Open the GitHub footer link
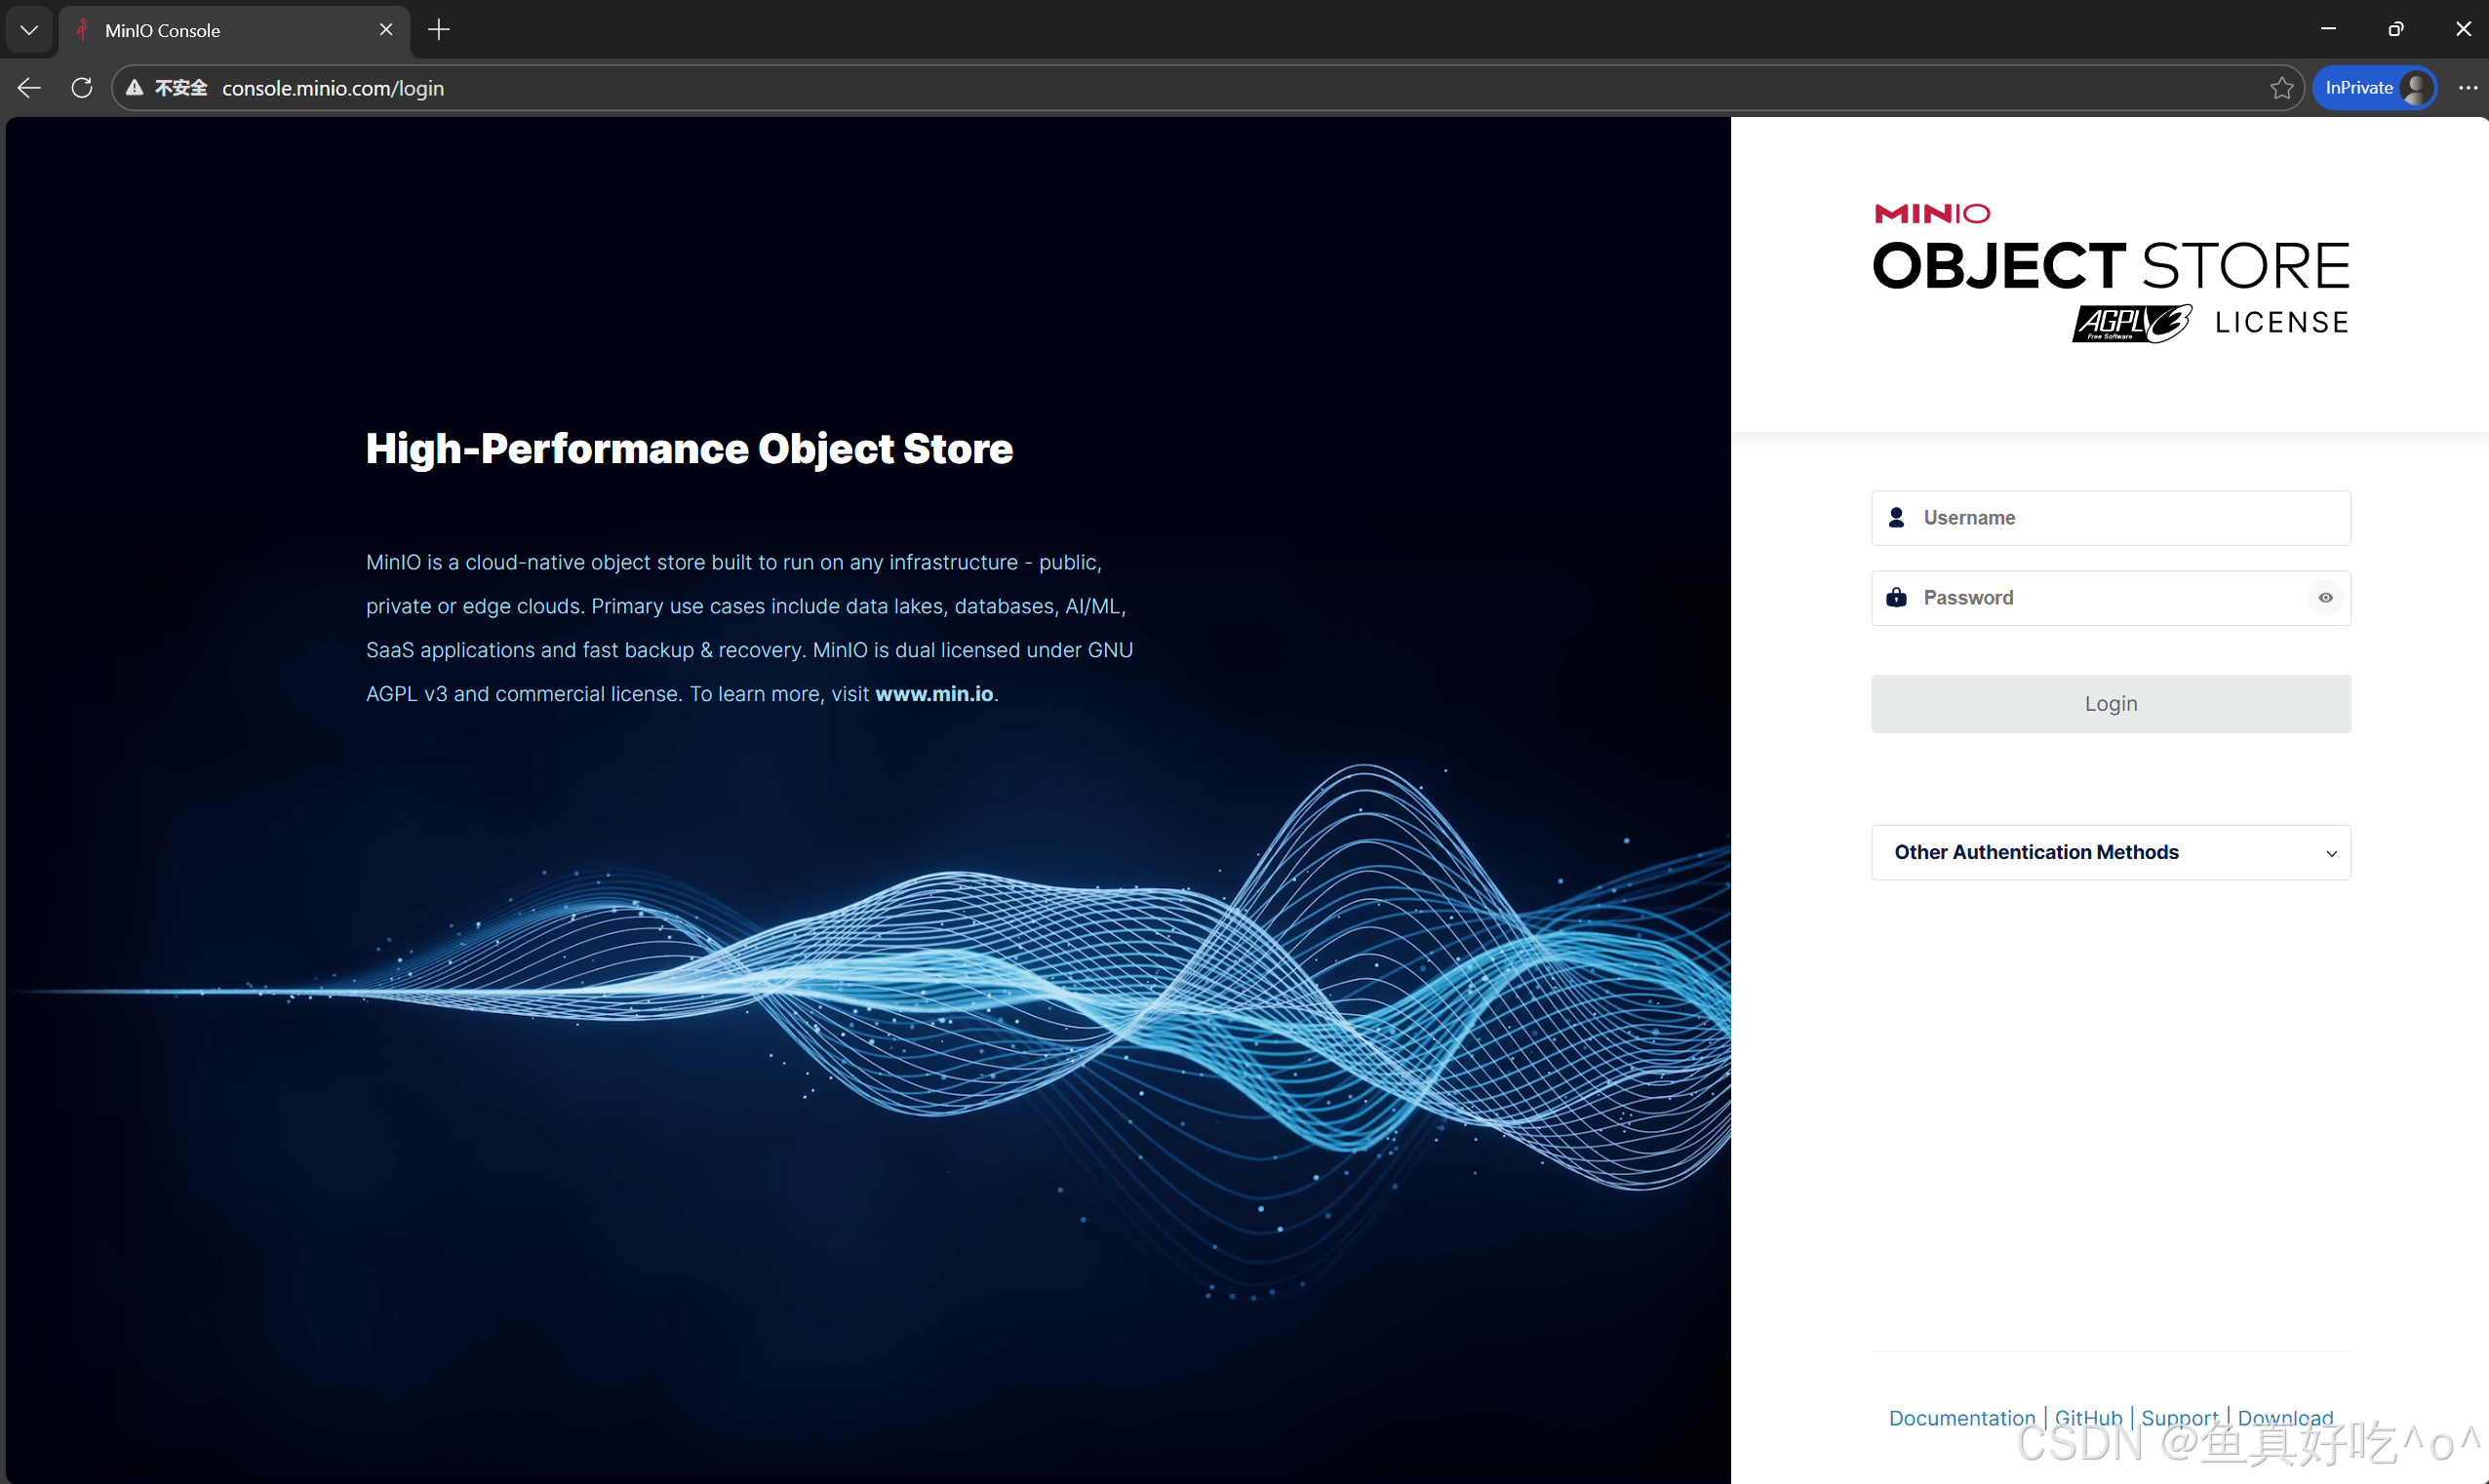Screen dimensions: 2489x1484 (2088, 1417)
